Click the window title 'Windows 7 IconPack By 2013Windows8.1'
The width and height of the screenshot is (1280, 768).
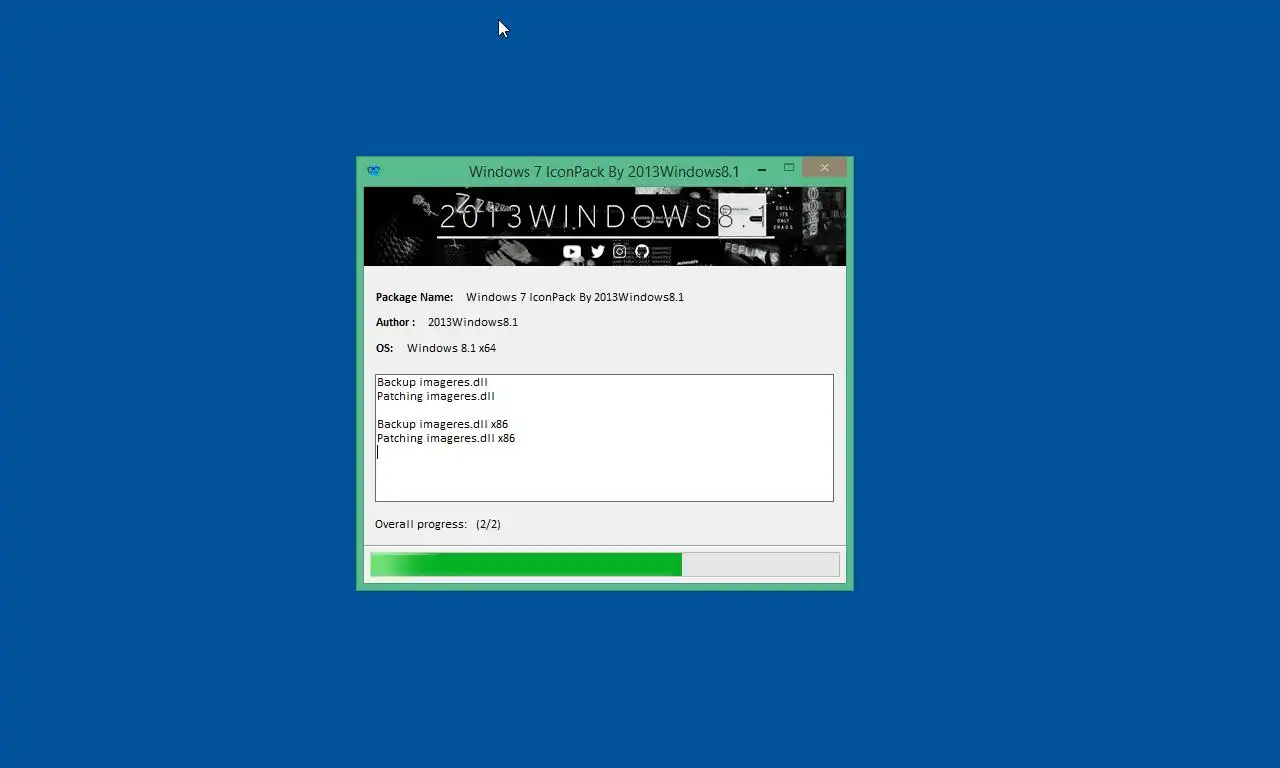pyautogui.click(x=604, y=171)
